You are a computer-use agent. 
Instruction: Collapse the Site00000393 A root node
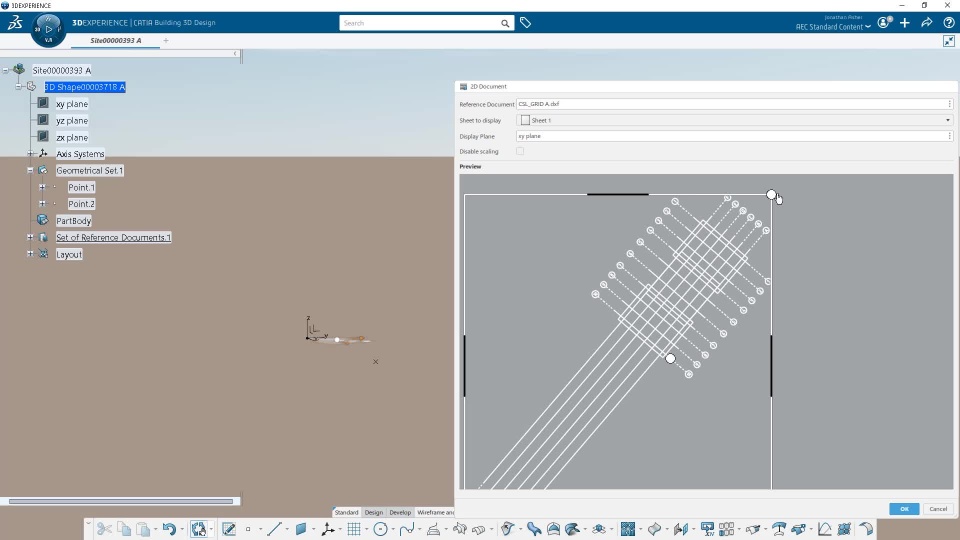(x=6, y=70)
